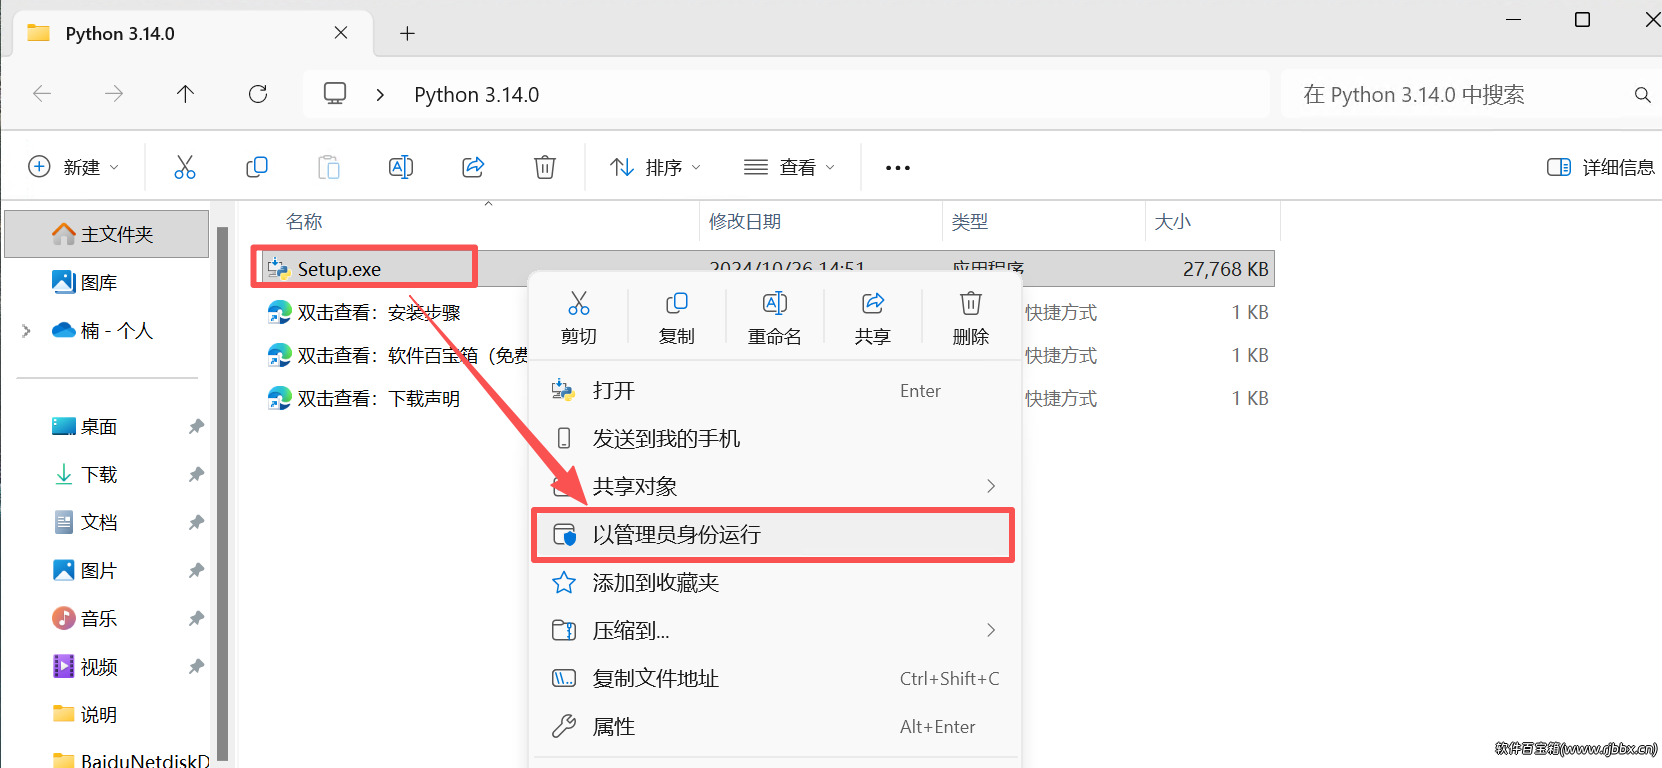Click 打开 (Open) in context menu
Viewport: 1662px width, 768px height.
[x=775, y=391]
